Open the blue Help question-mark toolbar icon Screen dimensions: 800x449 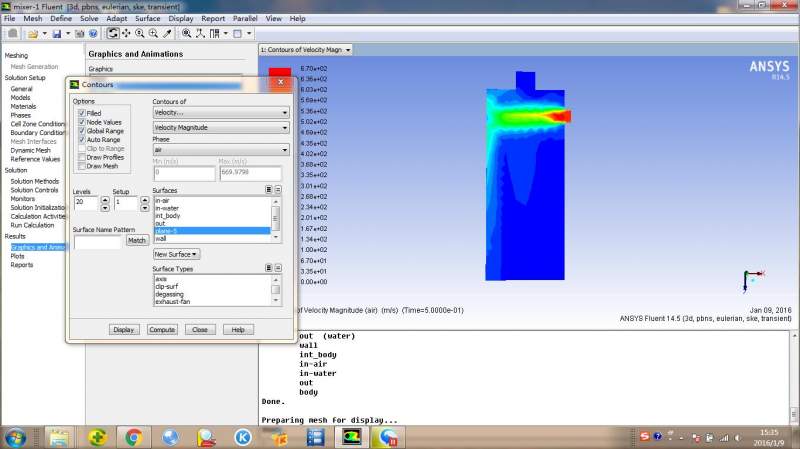[93, 34]
